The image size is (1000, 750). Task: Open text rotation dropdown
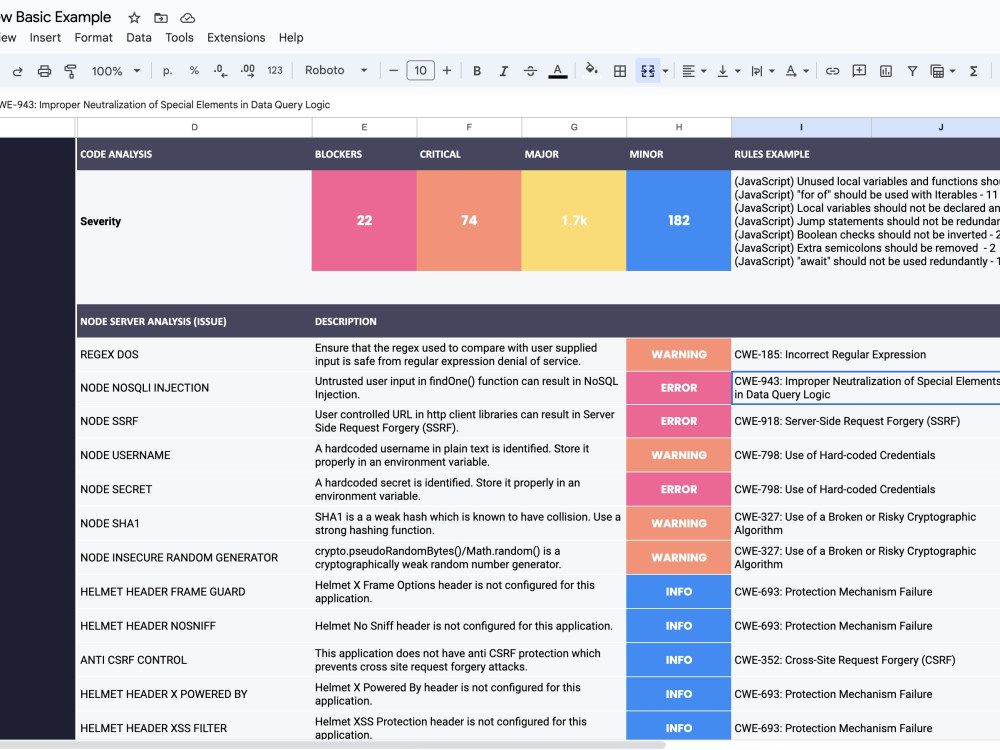[x=797, y=71]
